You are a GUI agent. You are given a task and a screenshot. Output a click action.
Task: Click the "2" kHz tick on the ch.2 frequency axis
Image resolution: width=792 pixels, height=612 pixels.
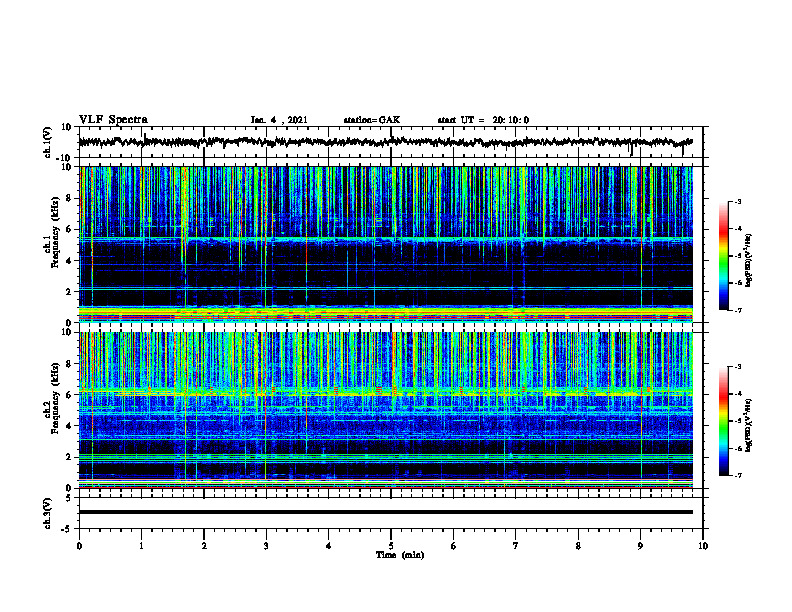point(70,457)
